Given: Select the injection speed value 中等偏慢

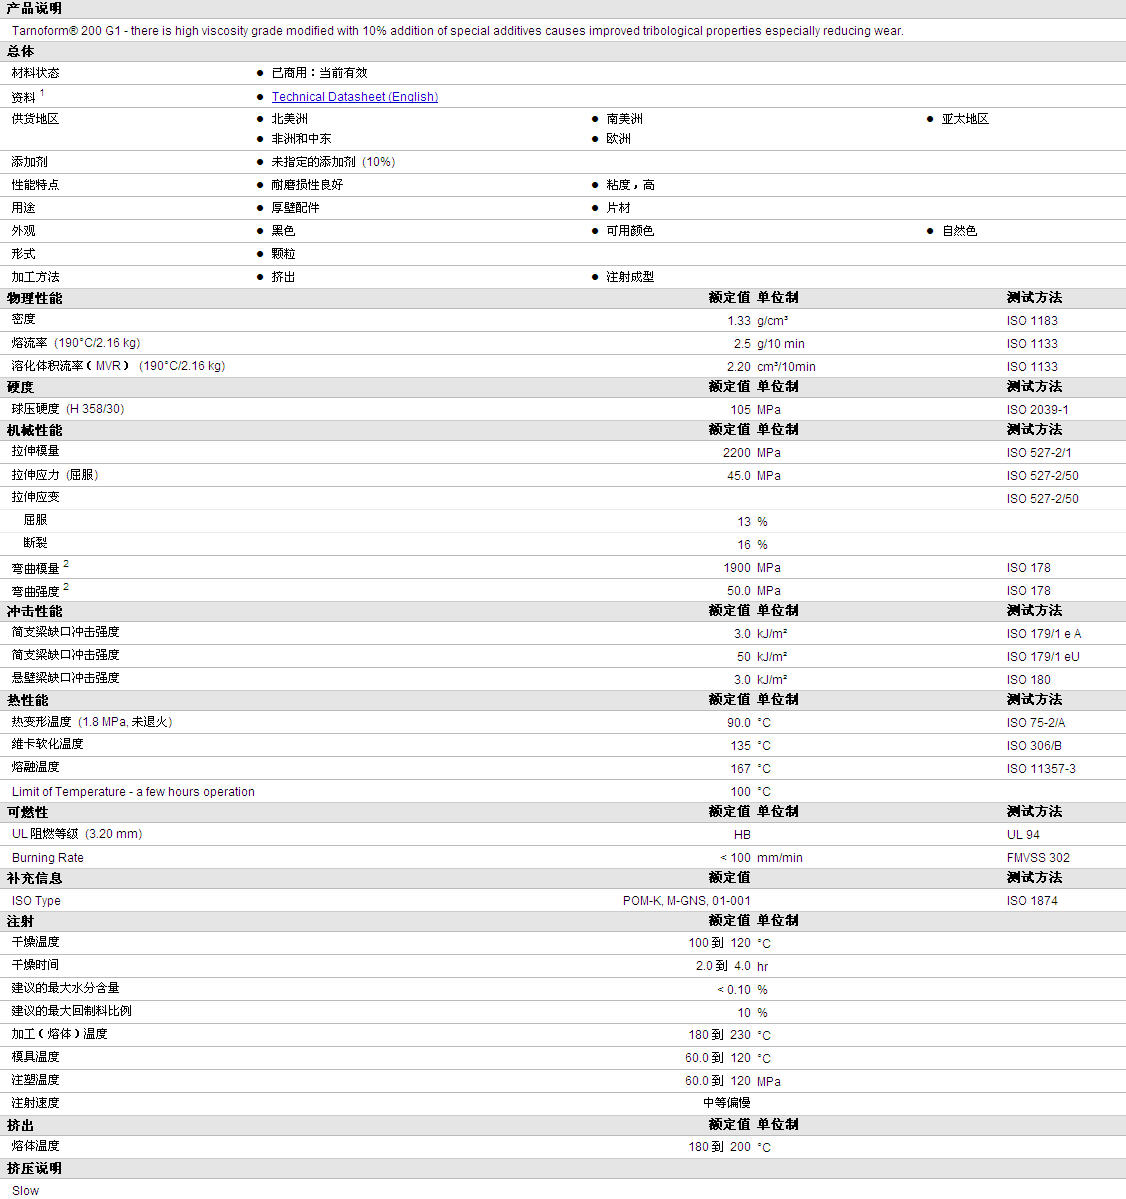Looking at the screenshot, I should pos(727,1103).
